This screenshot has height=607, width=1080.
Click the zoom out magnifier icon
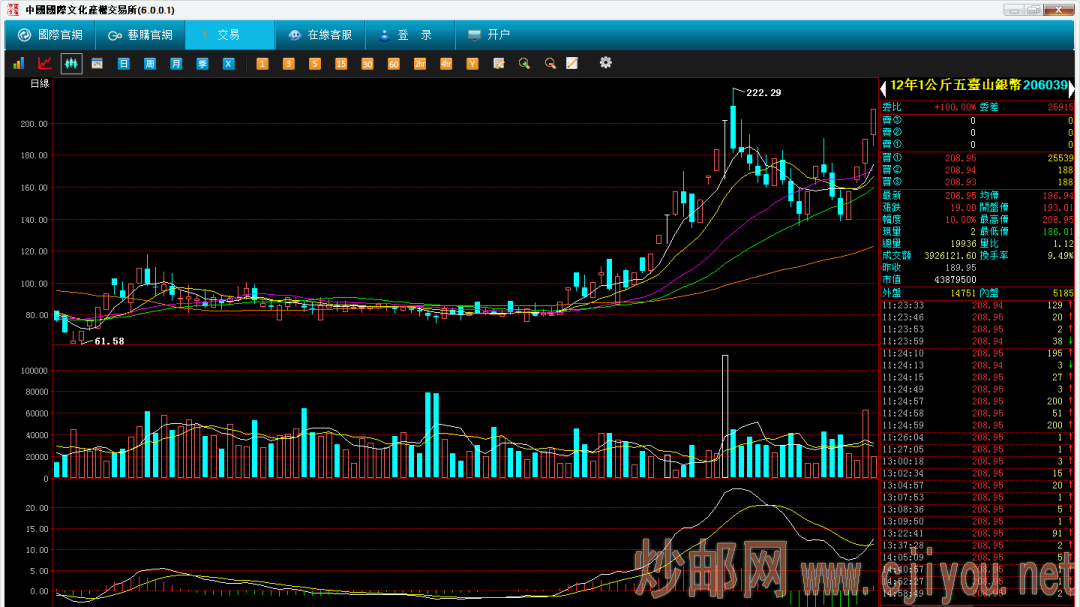tap(549, 63)
